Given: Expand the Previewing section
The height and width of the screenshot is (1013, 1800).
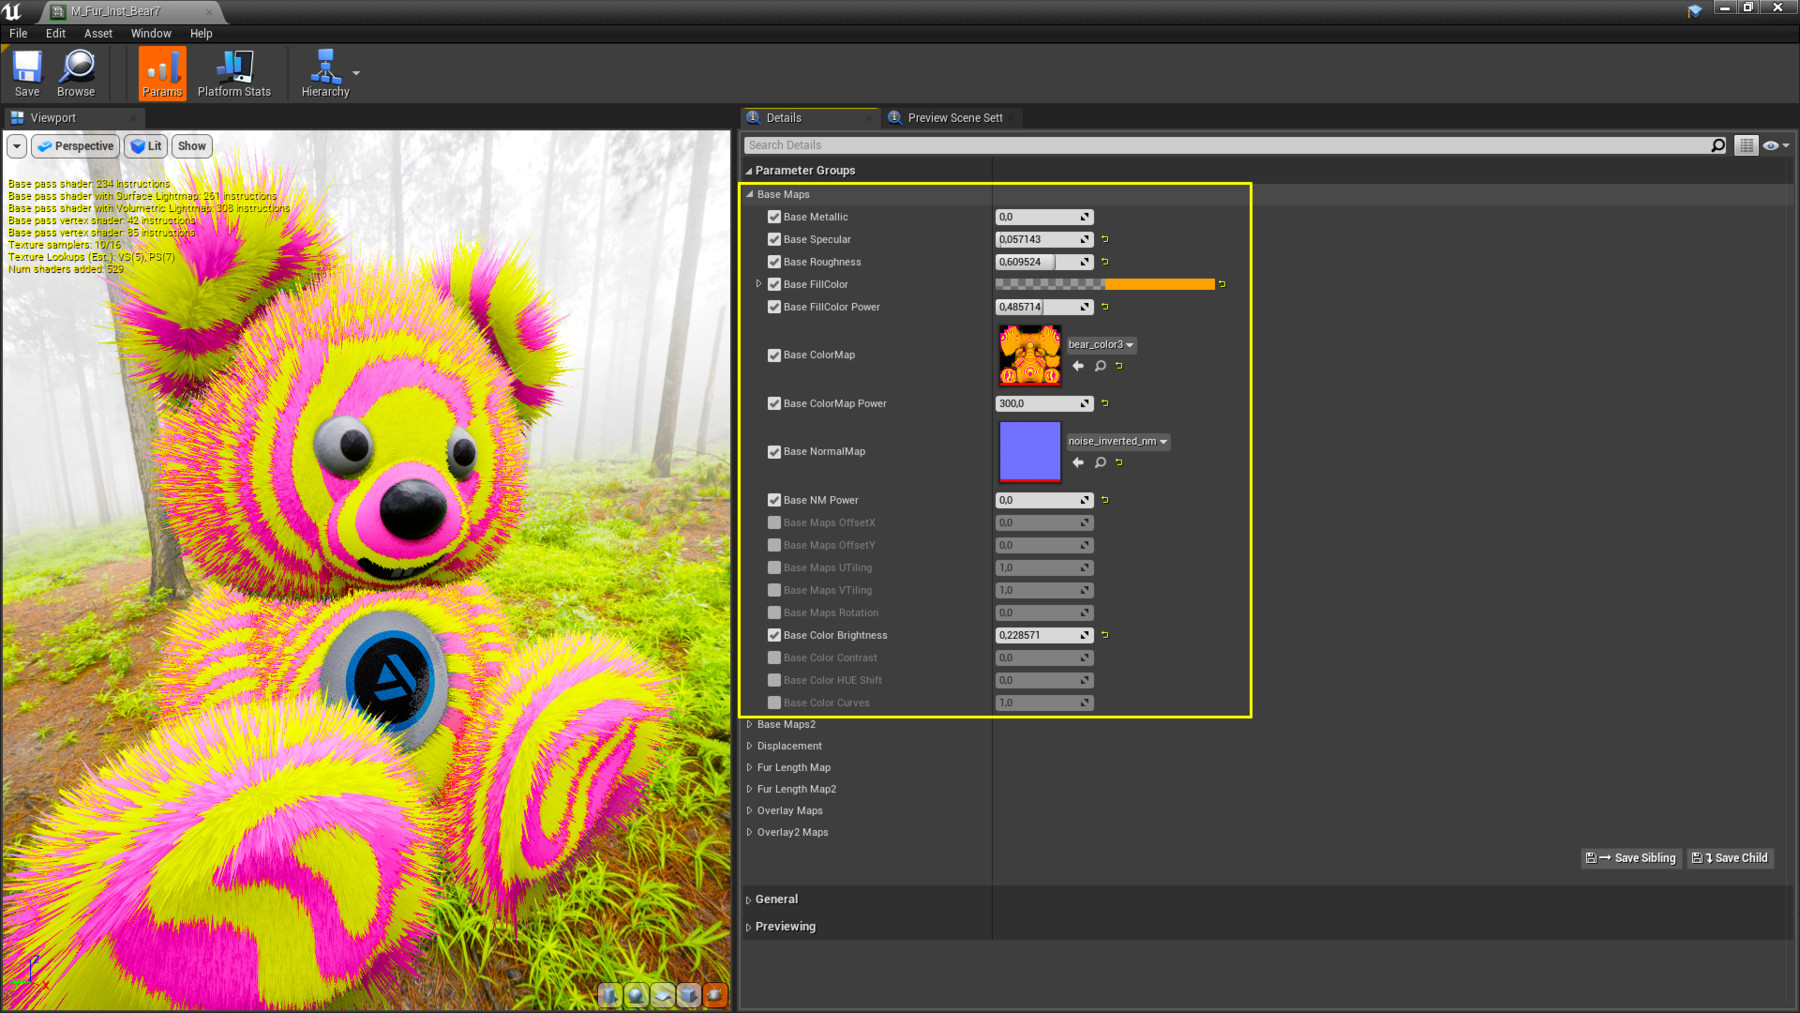Looking at the screenshot, I should tap(749, 927).
